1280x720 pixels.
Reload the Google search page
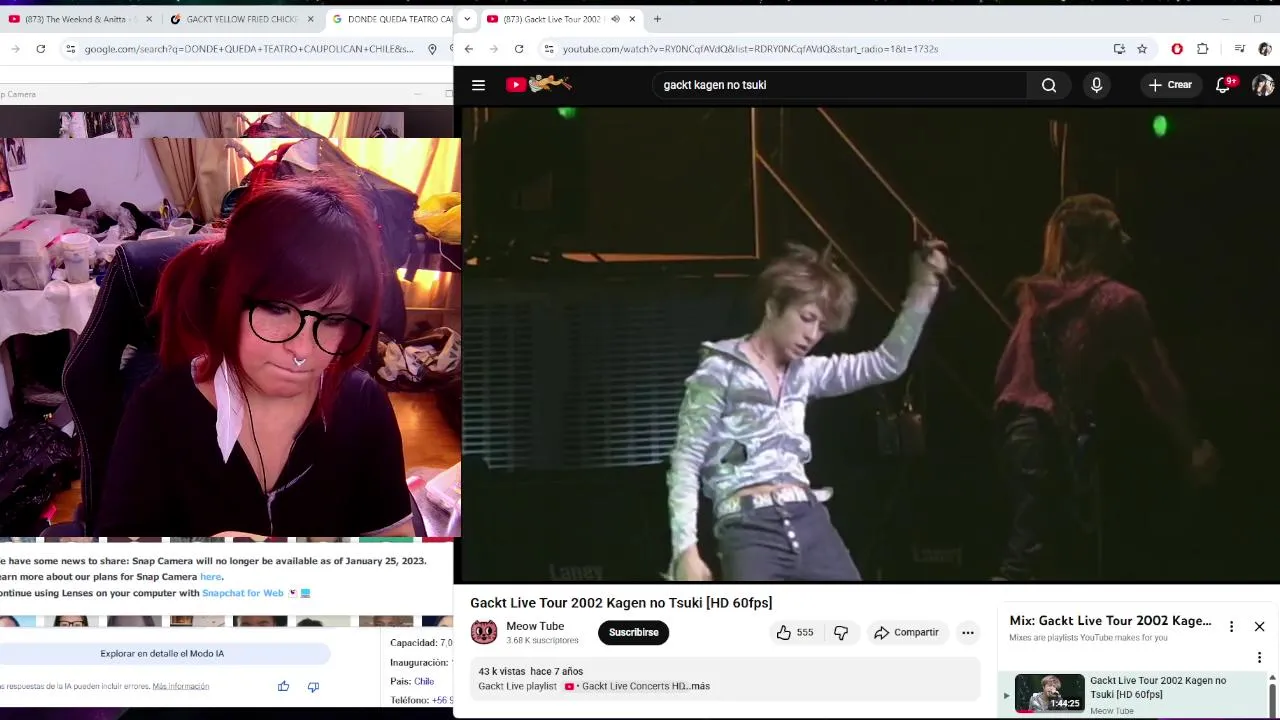coord(41,49)
